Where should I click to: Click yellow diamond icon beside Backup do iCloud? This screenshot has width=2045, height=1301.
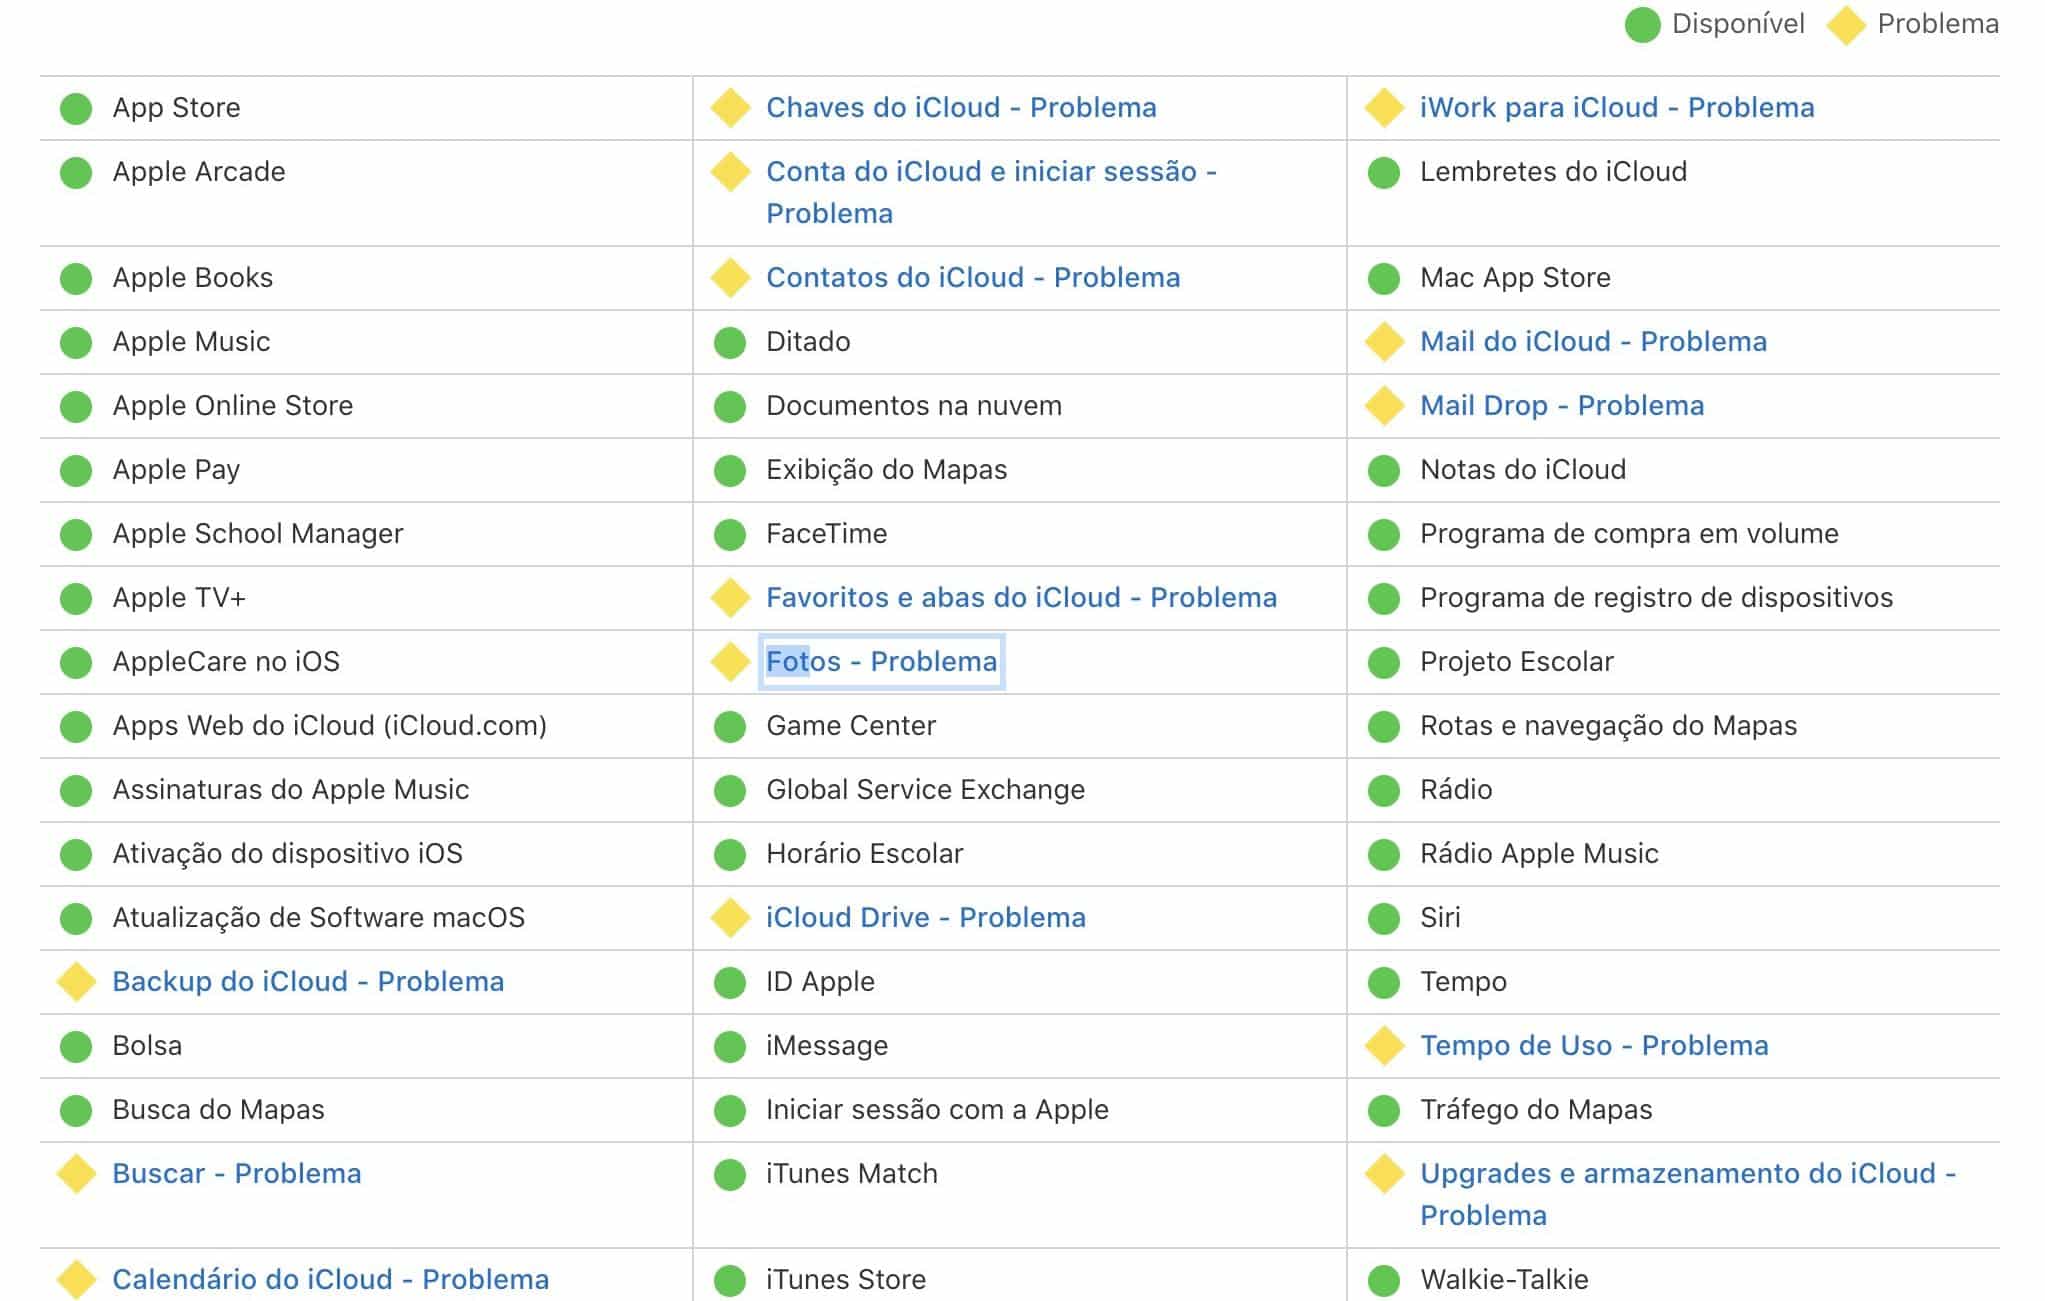(x=76, y=982)
